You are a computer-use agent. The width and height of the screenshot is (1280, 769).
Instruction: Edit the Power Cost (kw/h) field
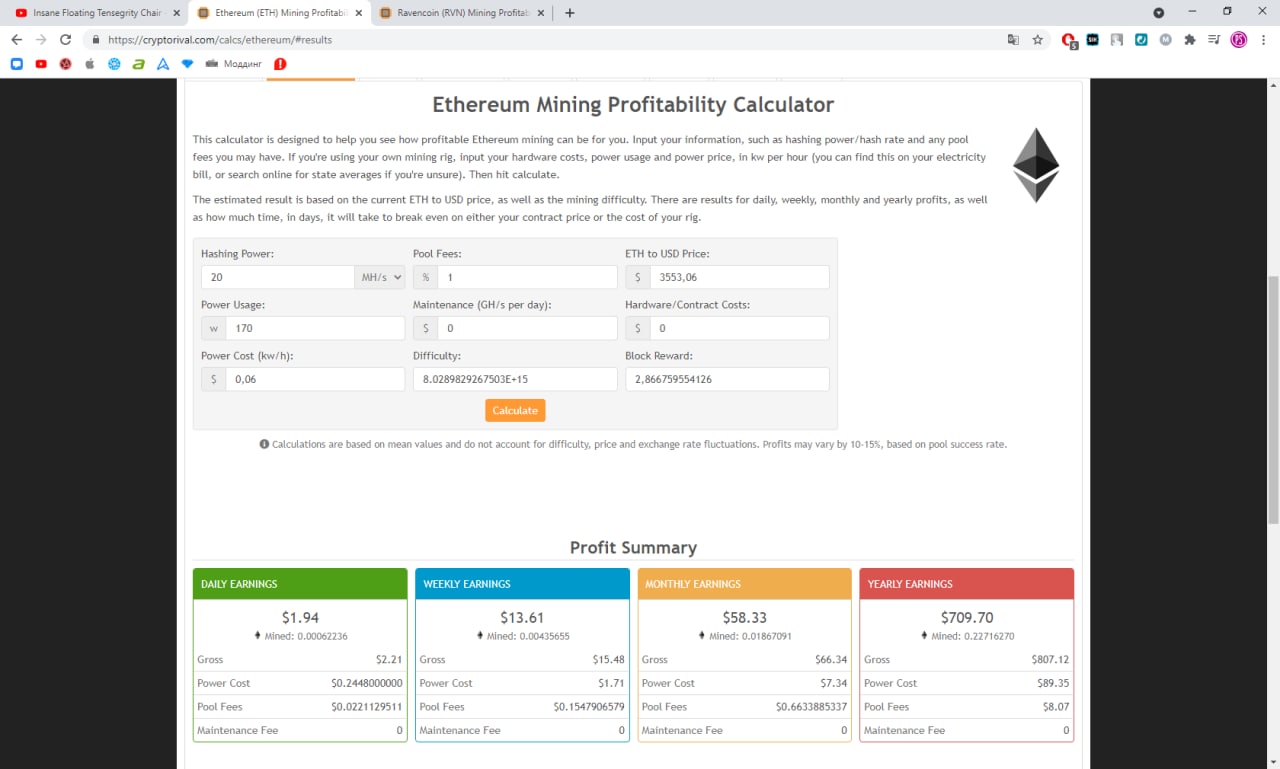[x=315, y=379]
